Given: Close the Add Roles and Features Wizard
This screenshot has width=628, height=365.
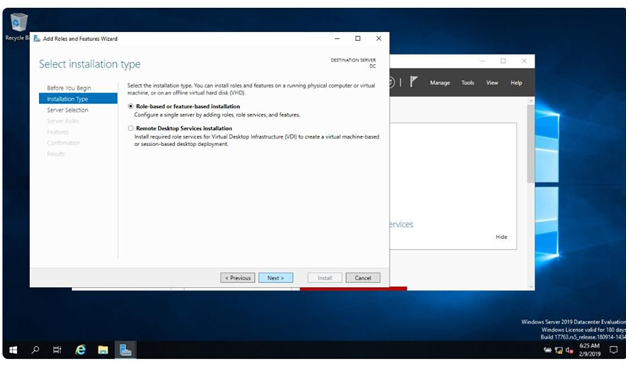Looking at the screenshot, I should [x=378, y=38].
